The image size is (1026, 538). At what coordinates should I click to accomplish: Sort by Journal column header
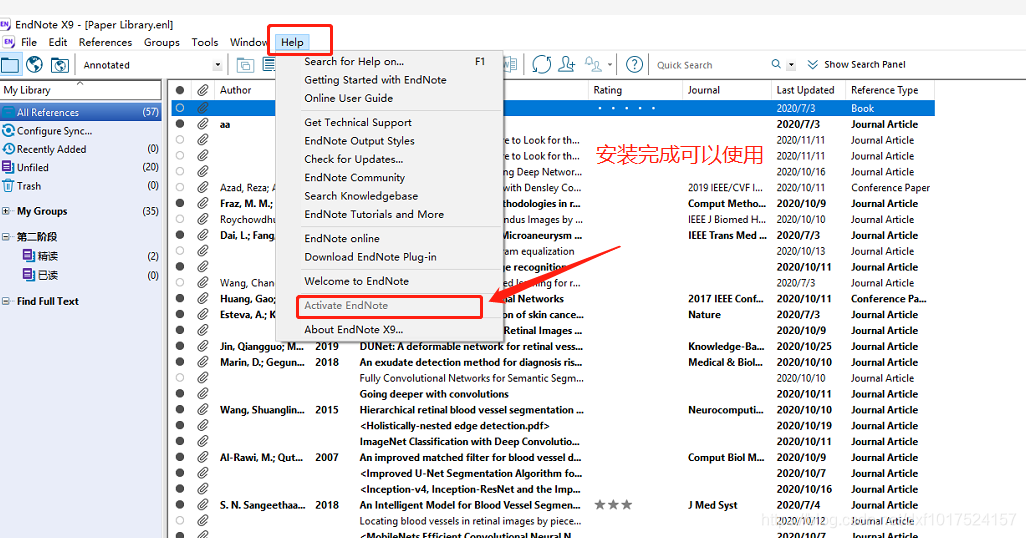pos(727,90)
